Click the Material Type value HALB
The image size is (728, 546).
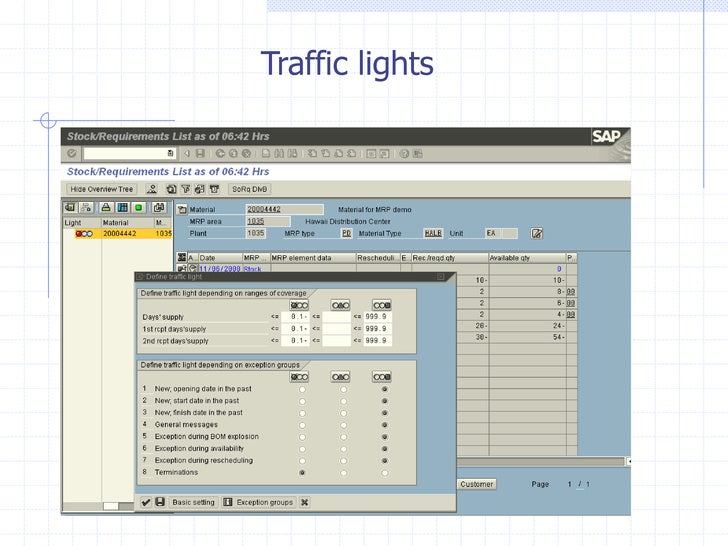433,234
